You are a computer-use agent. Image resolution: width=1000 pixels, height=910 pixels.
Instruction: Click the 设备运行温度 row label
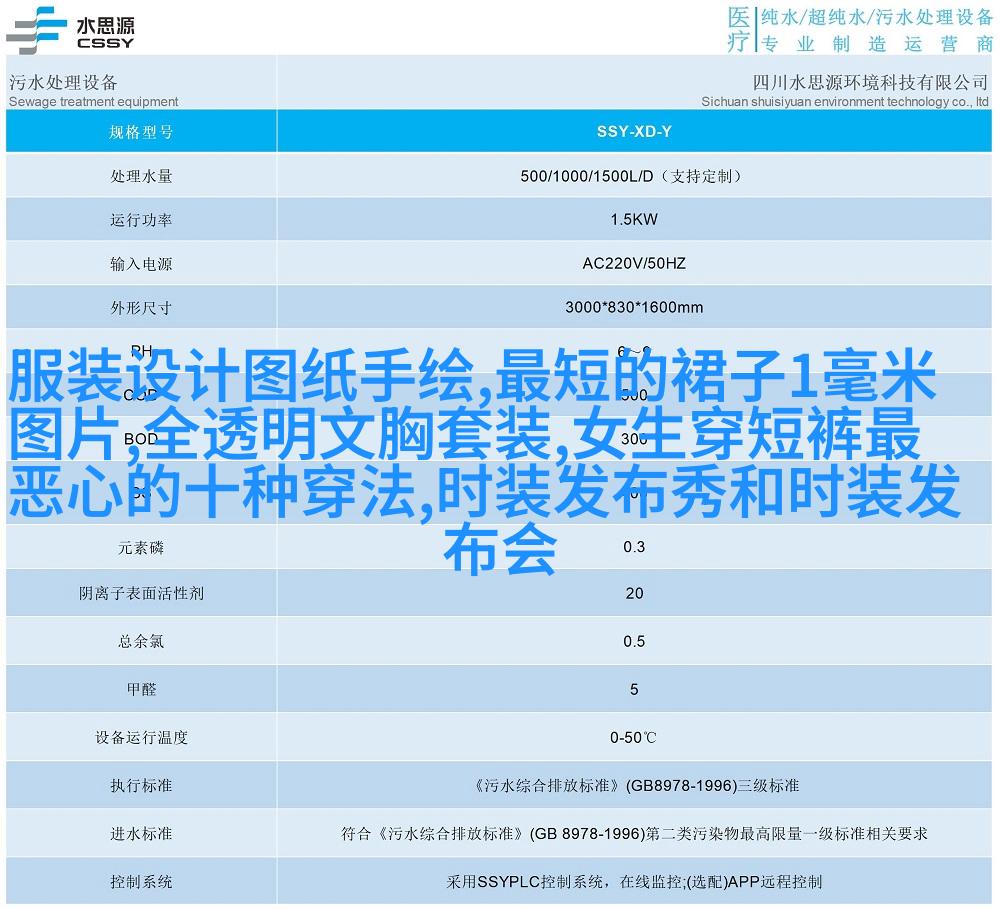141,738
